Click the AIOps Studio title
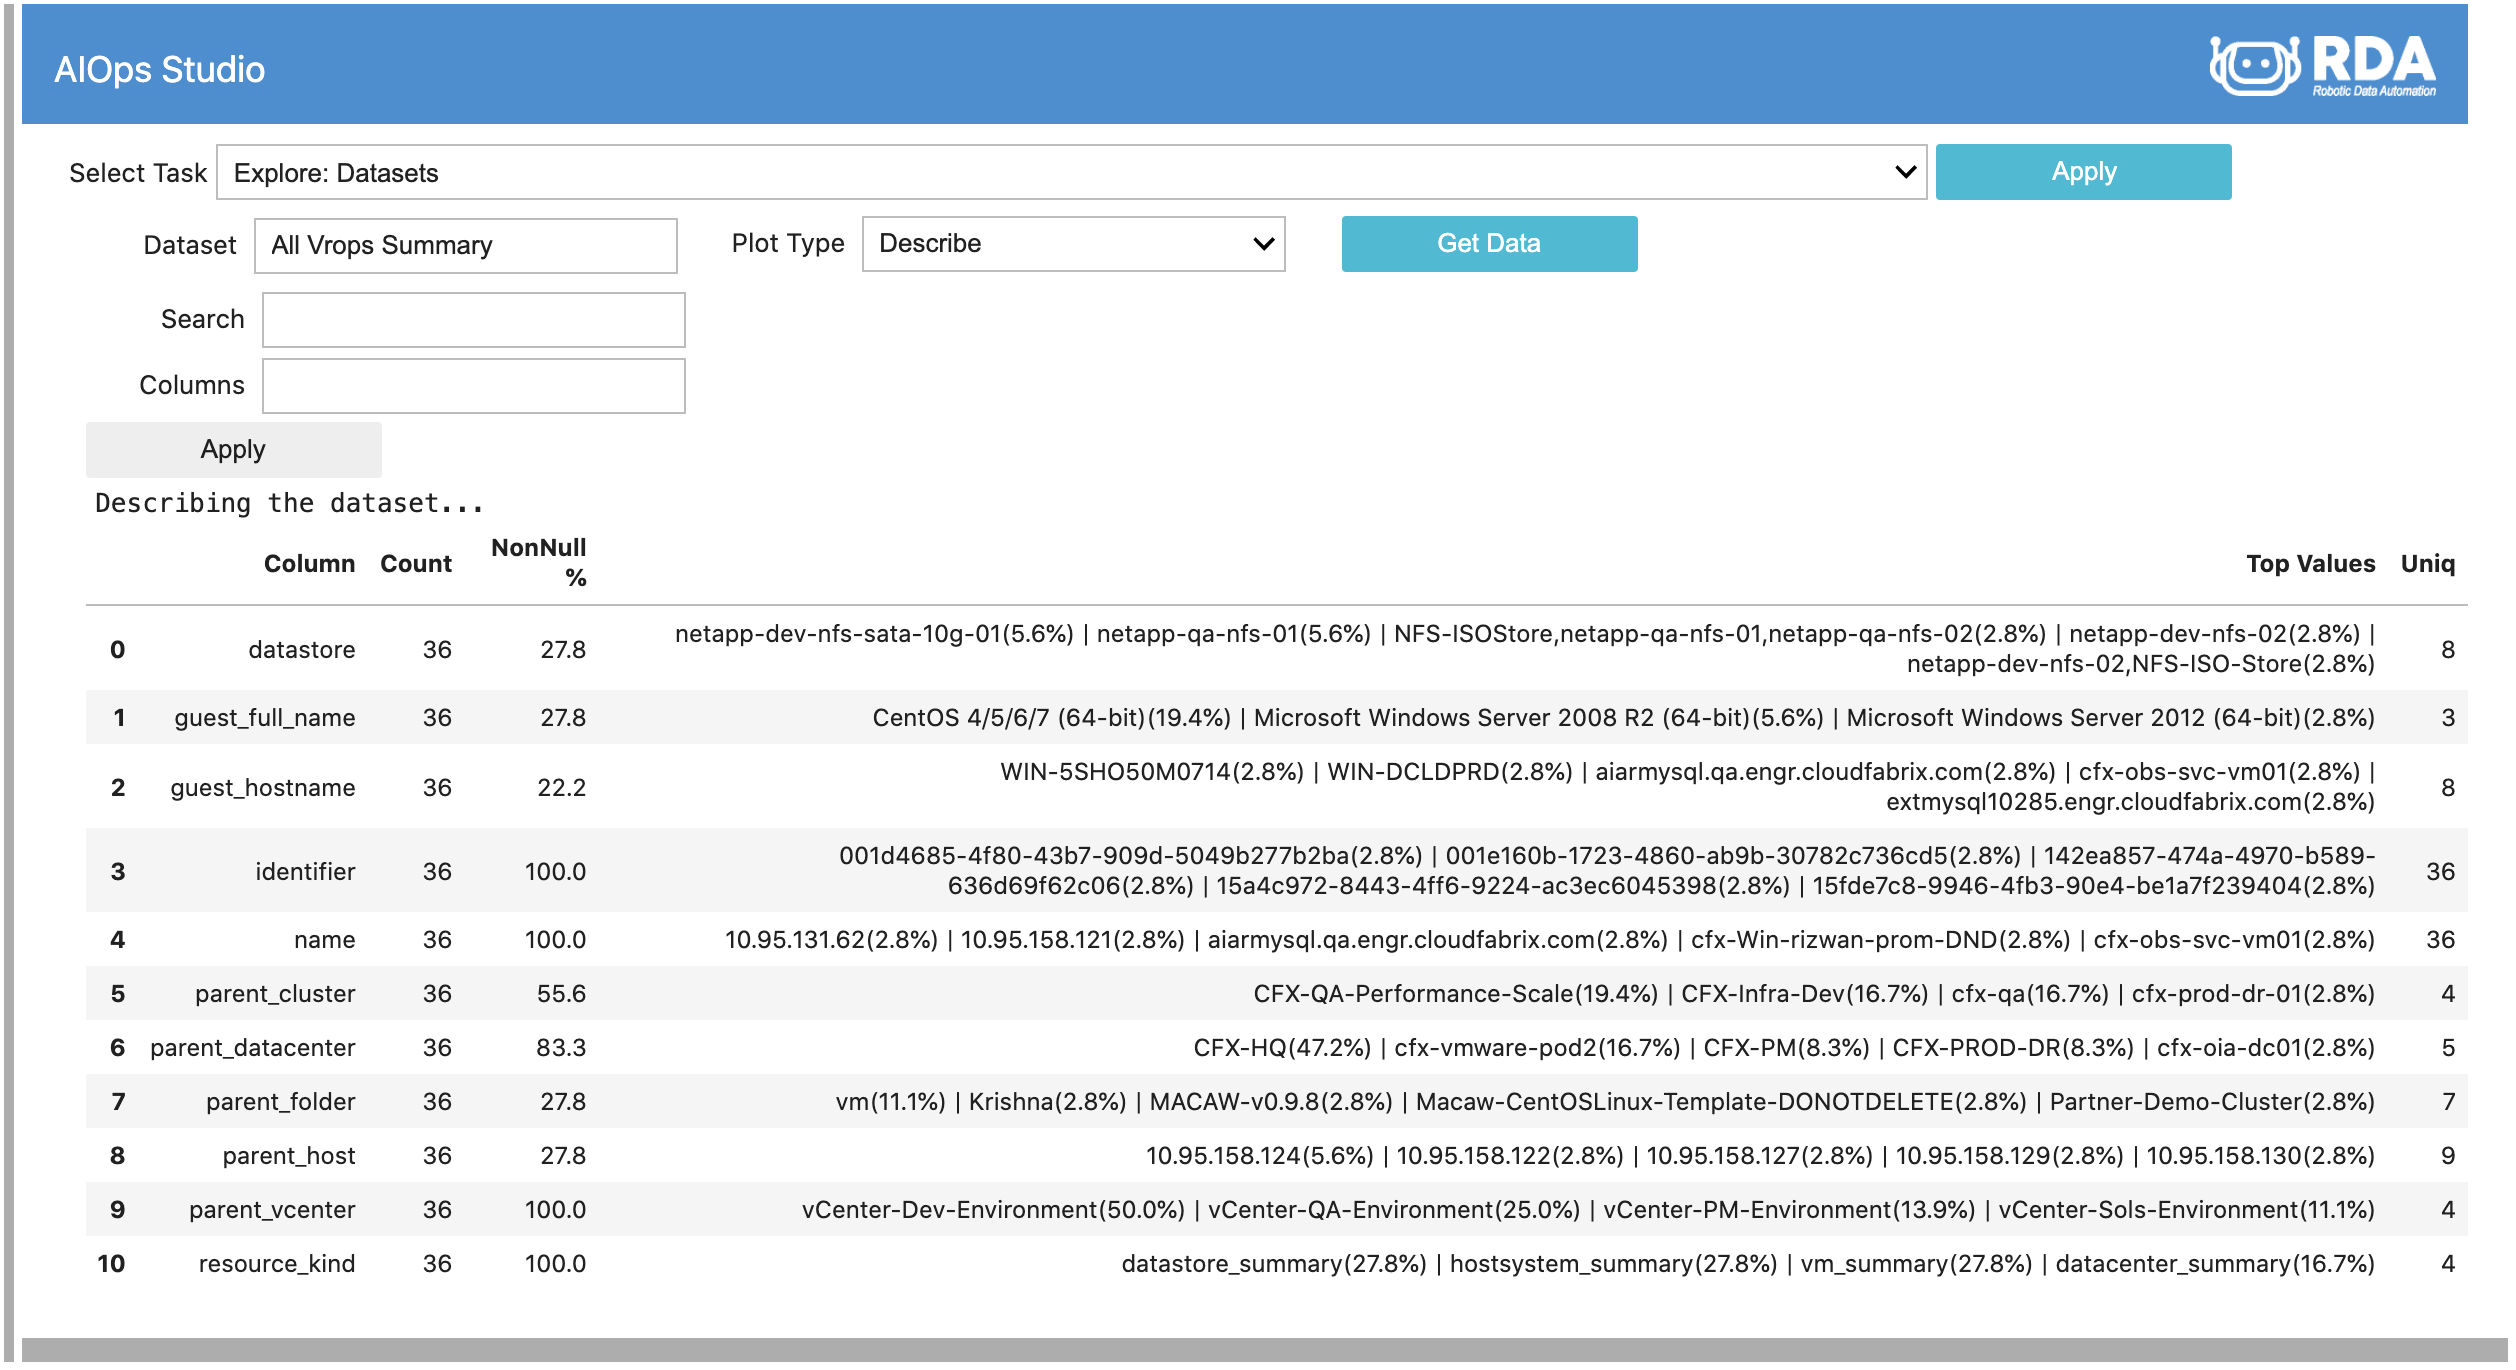This screenshot has height=1370, width=2516. click(x=160, y=69)
